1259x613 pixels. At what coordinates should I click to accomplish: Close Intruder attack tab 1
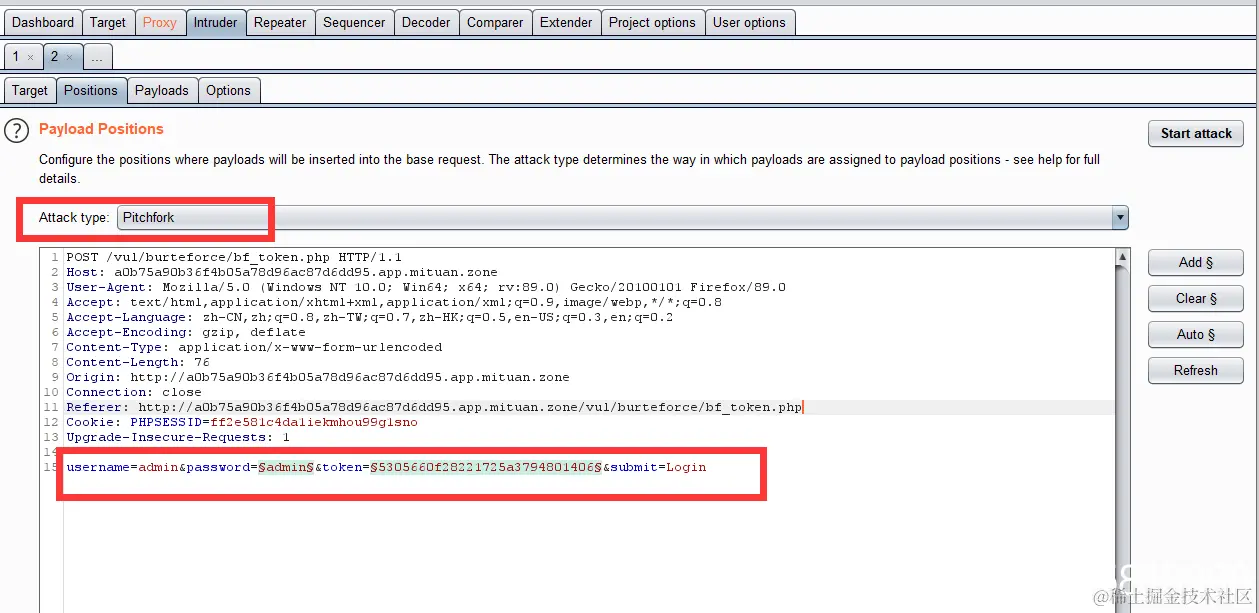coord(30,58)
